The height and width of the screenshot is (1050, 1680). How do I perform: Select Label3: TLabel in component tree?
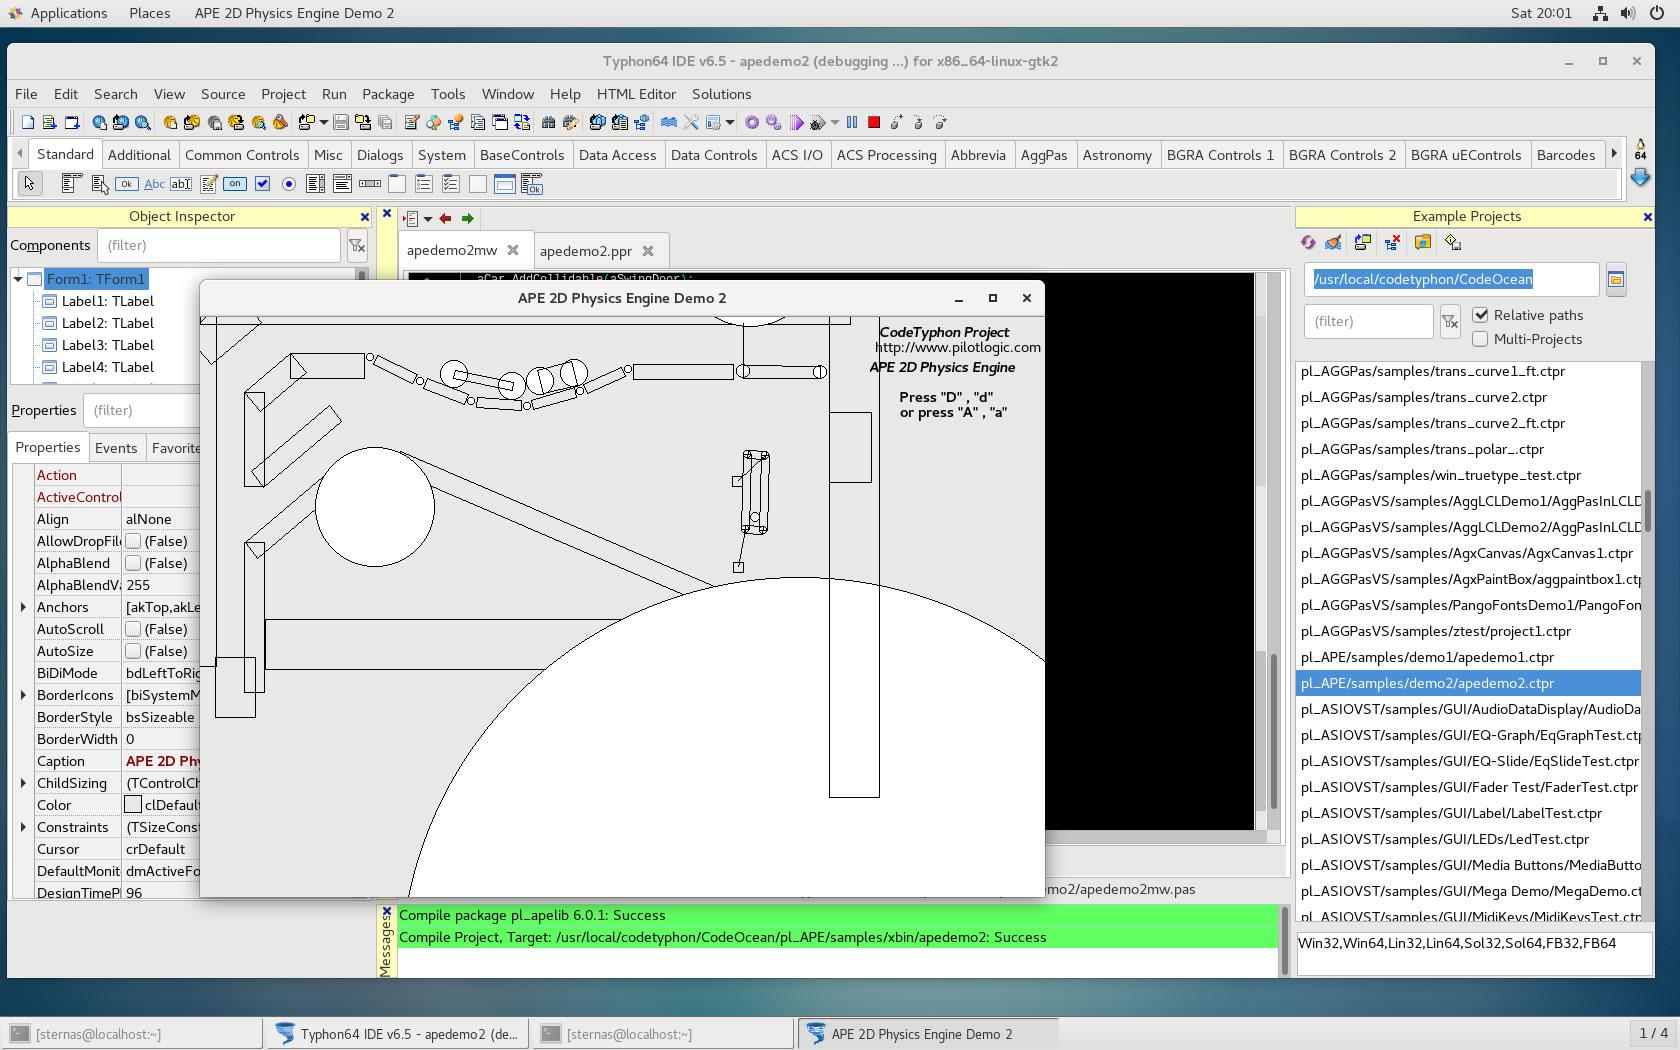[x=108, y=345]
